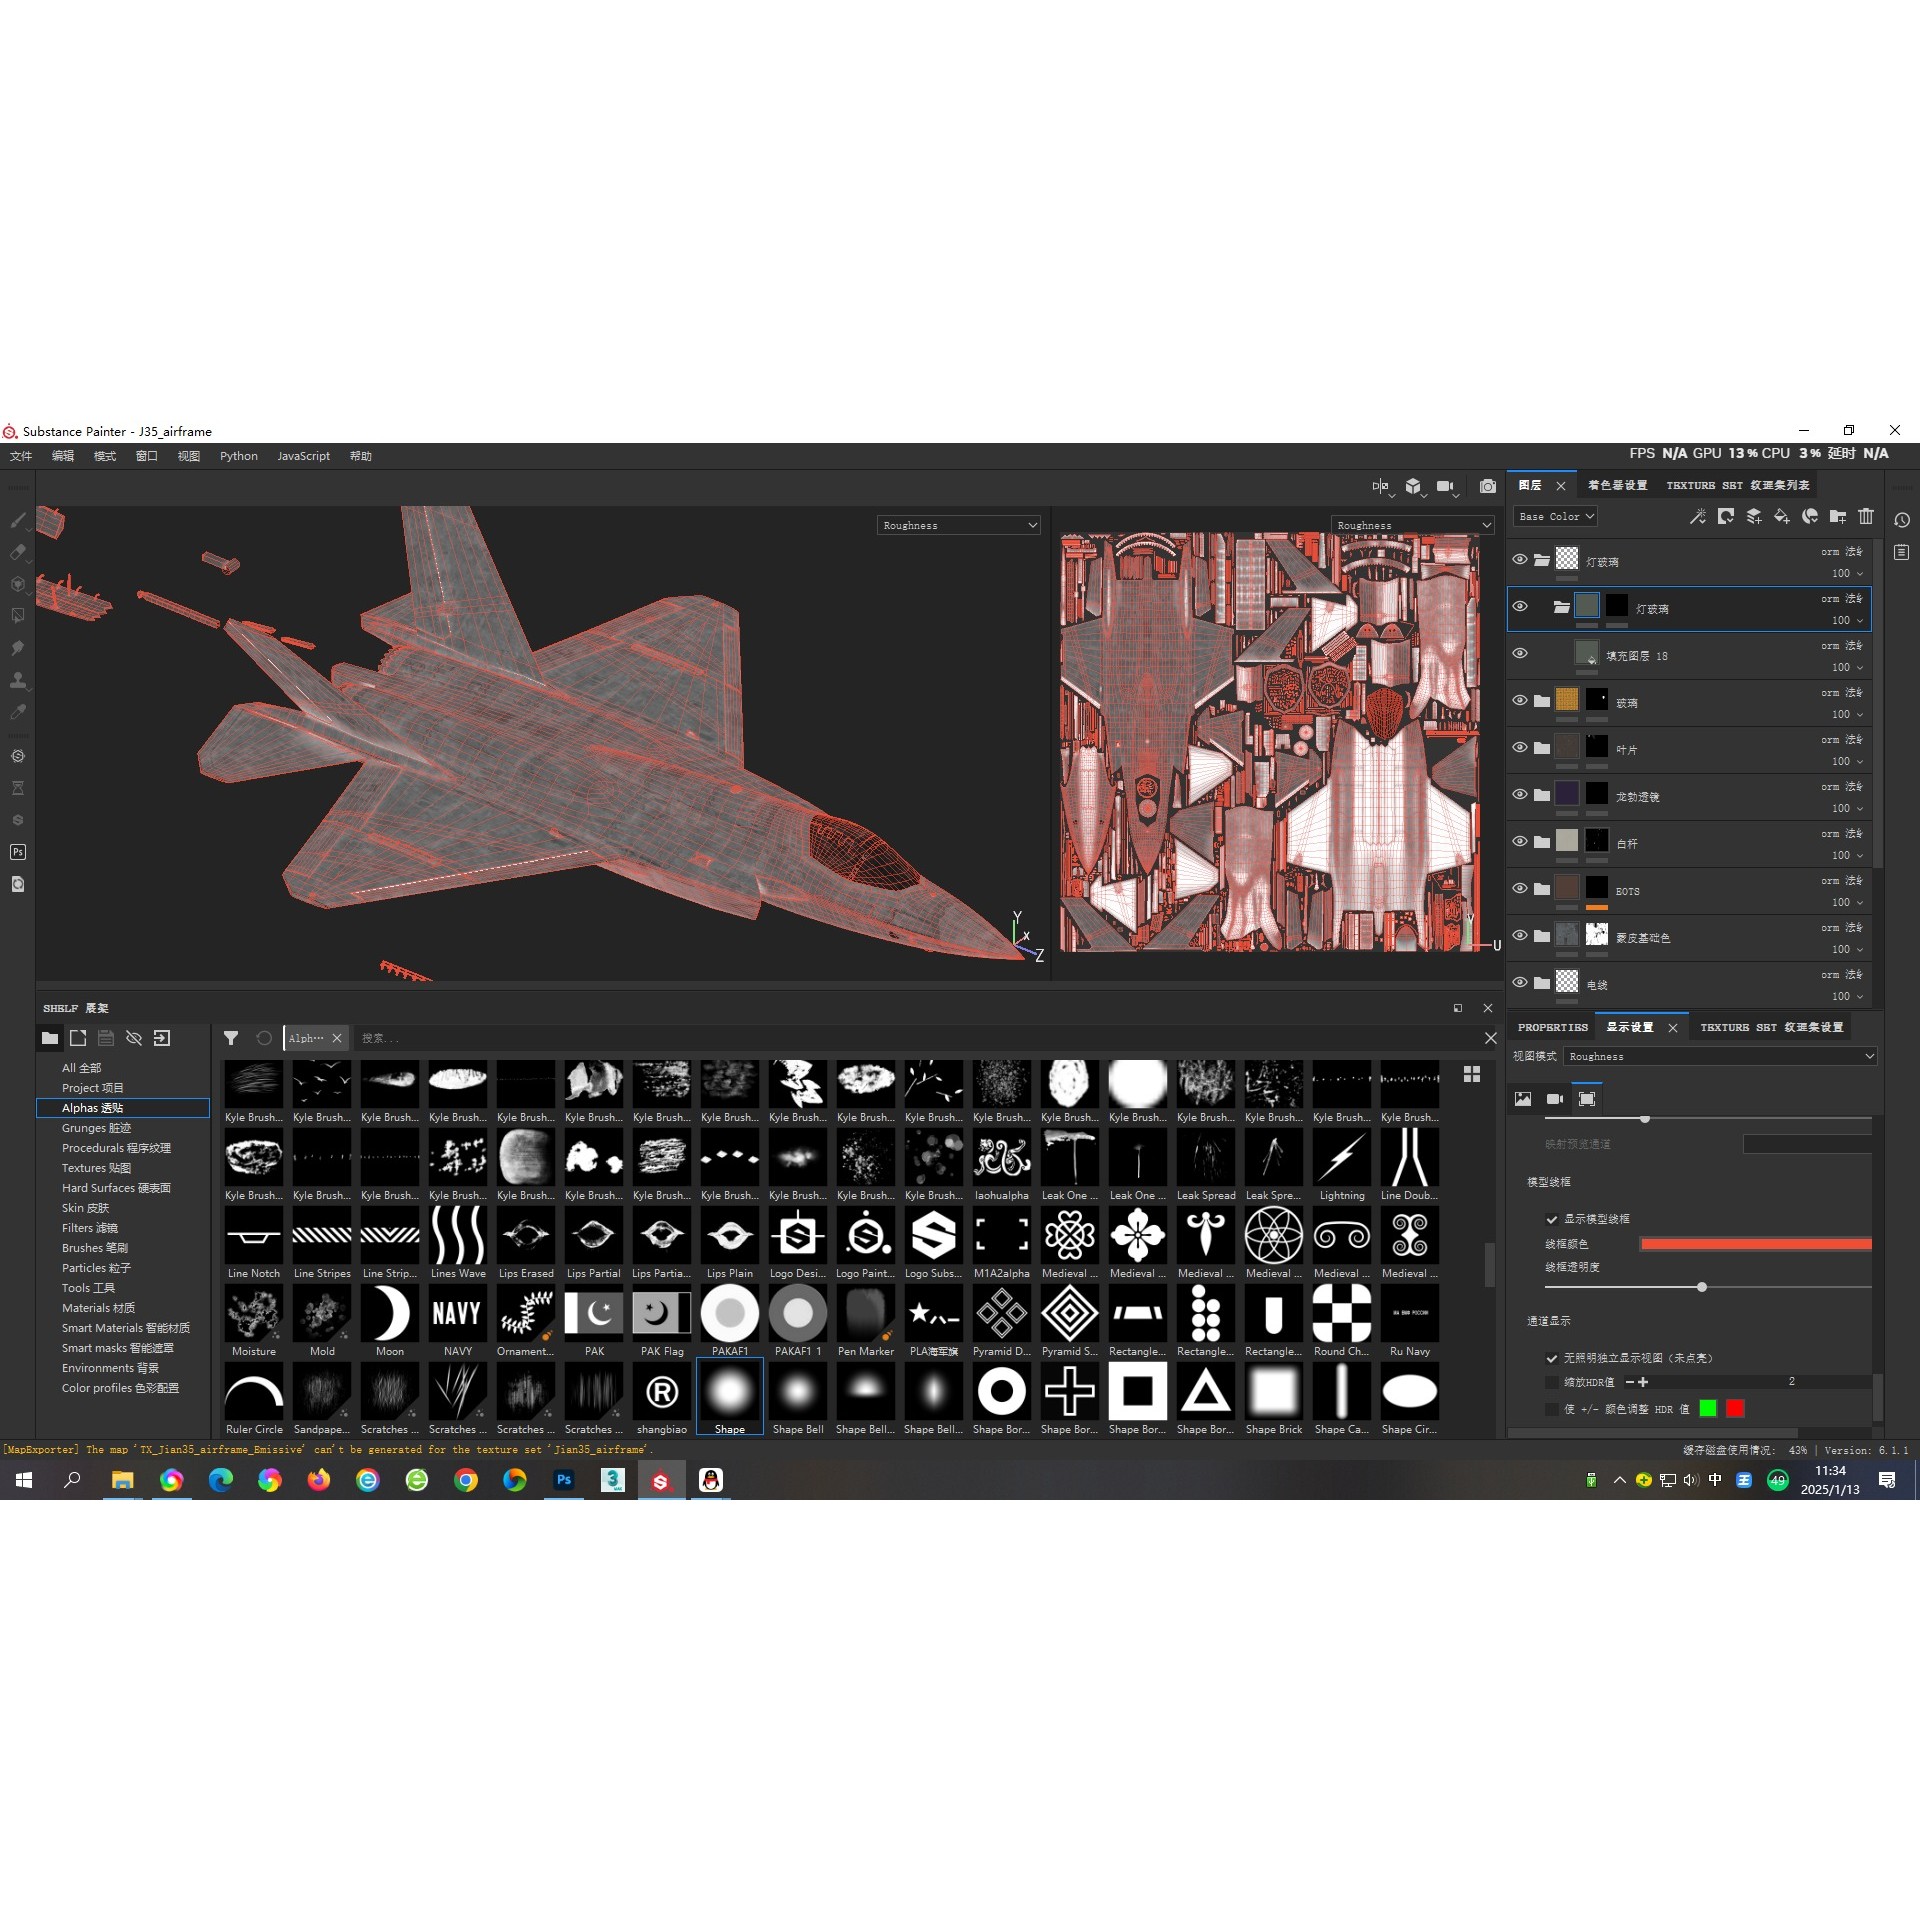Switch to the TEXTURE SET 纹理集列表 tab
This screenshot has width=1920, height=1920.
point(1737,485)
